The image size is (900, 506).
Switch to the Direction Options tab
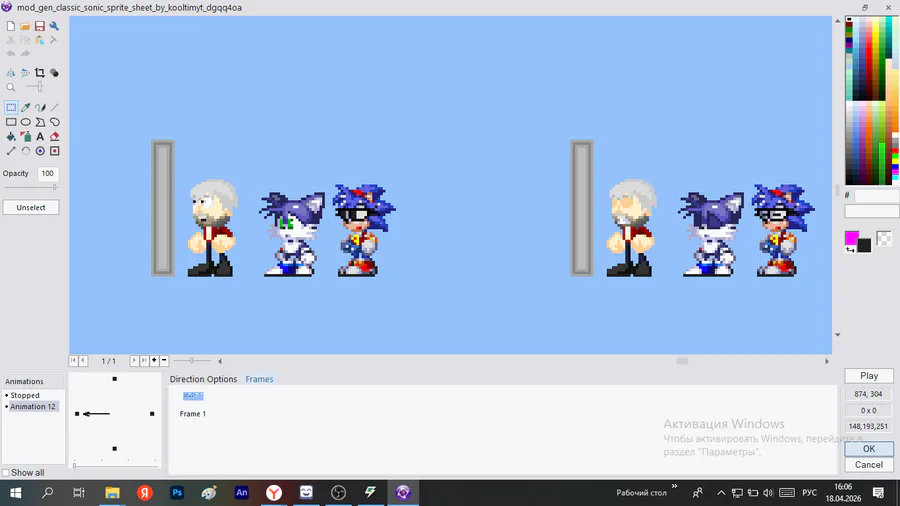[x=203, y=379]
